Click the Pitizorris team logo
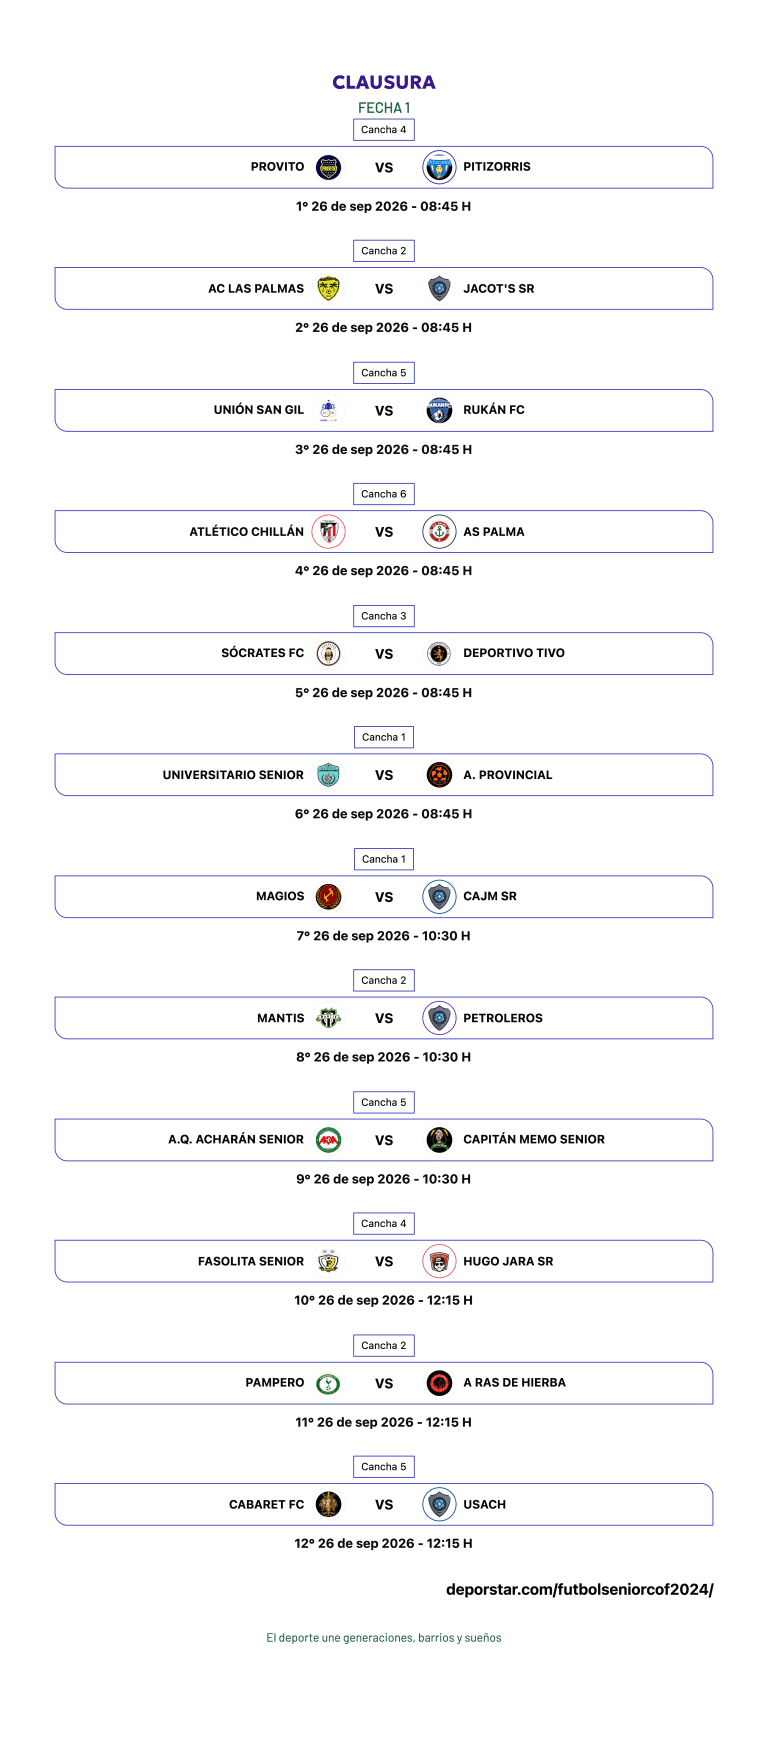 click(x=439, y=167)
